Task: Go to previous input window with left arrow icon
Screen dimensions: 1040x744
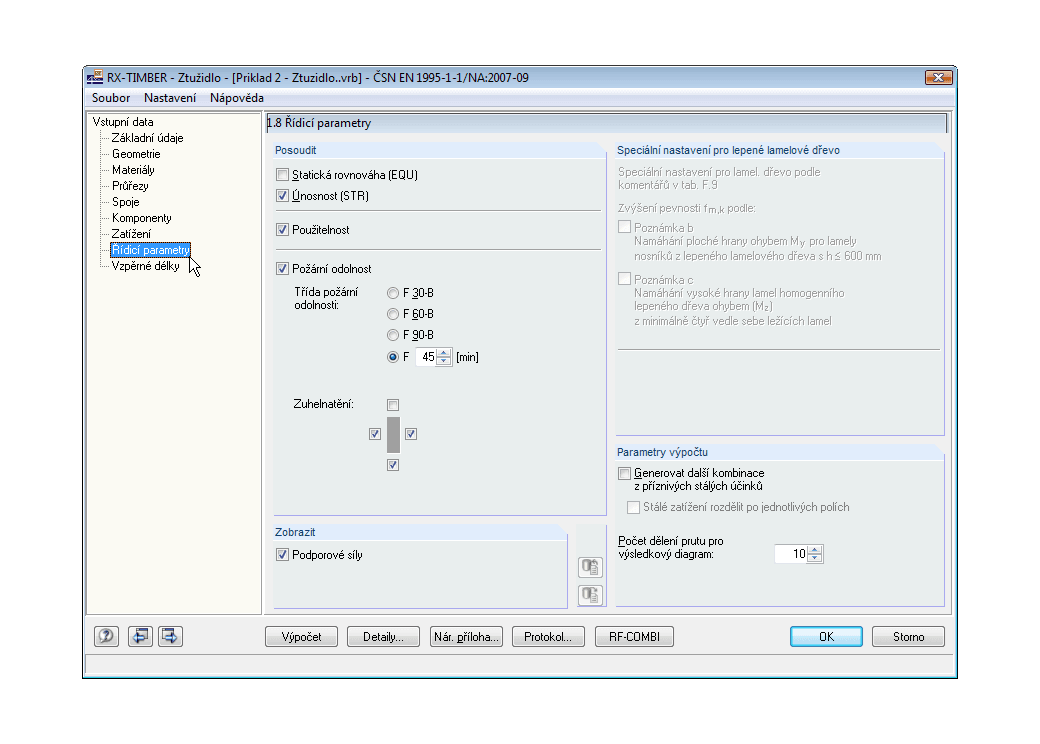Action: click(140, 636)
